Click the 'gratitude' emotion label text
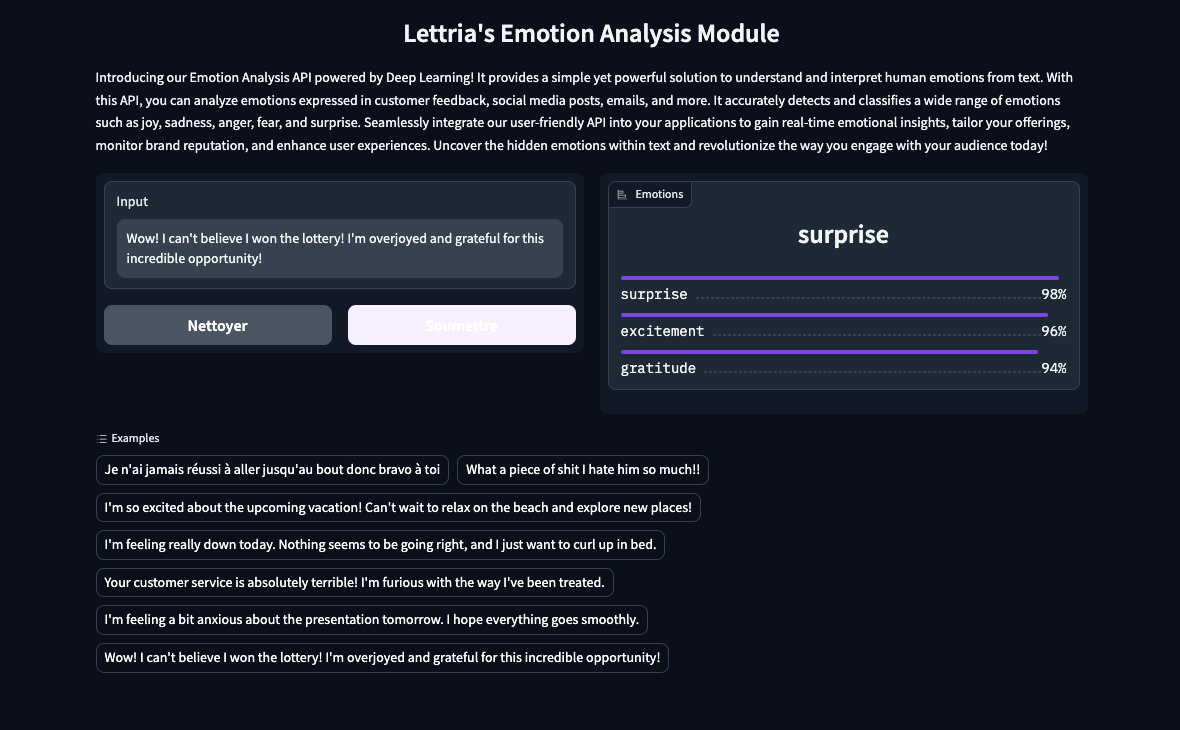 658,368
